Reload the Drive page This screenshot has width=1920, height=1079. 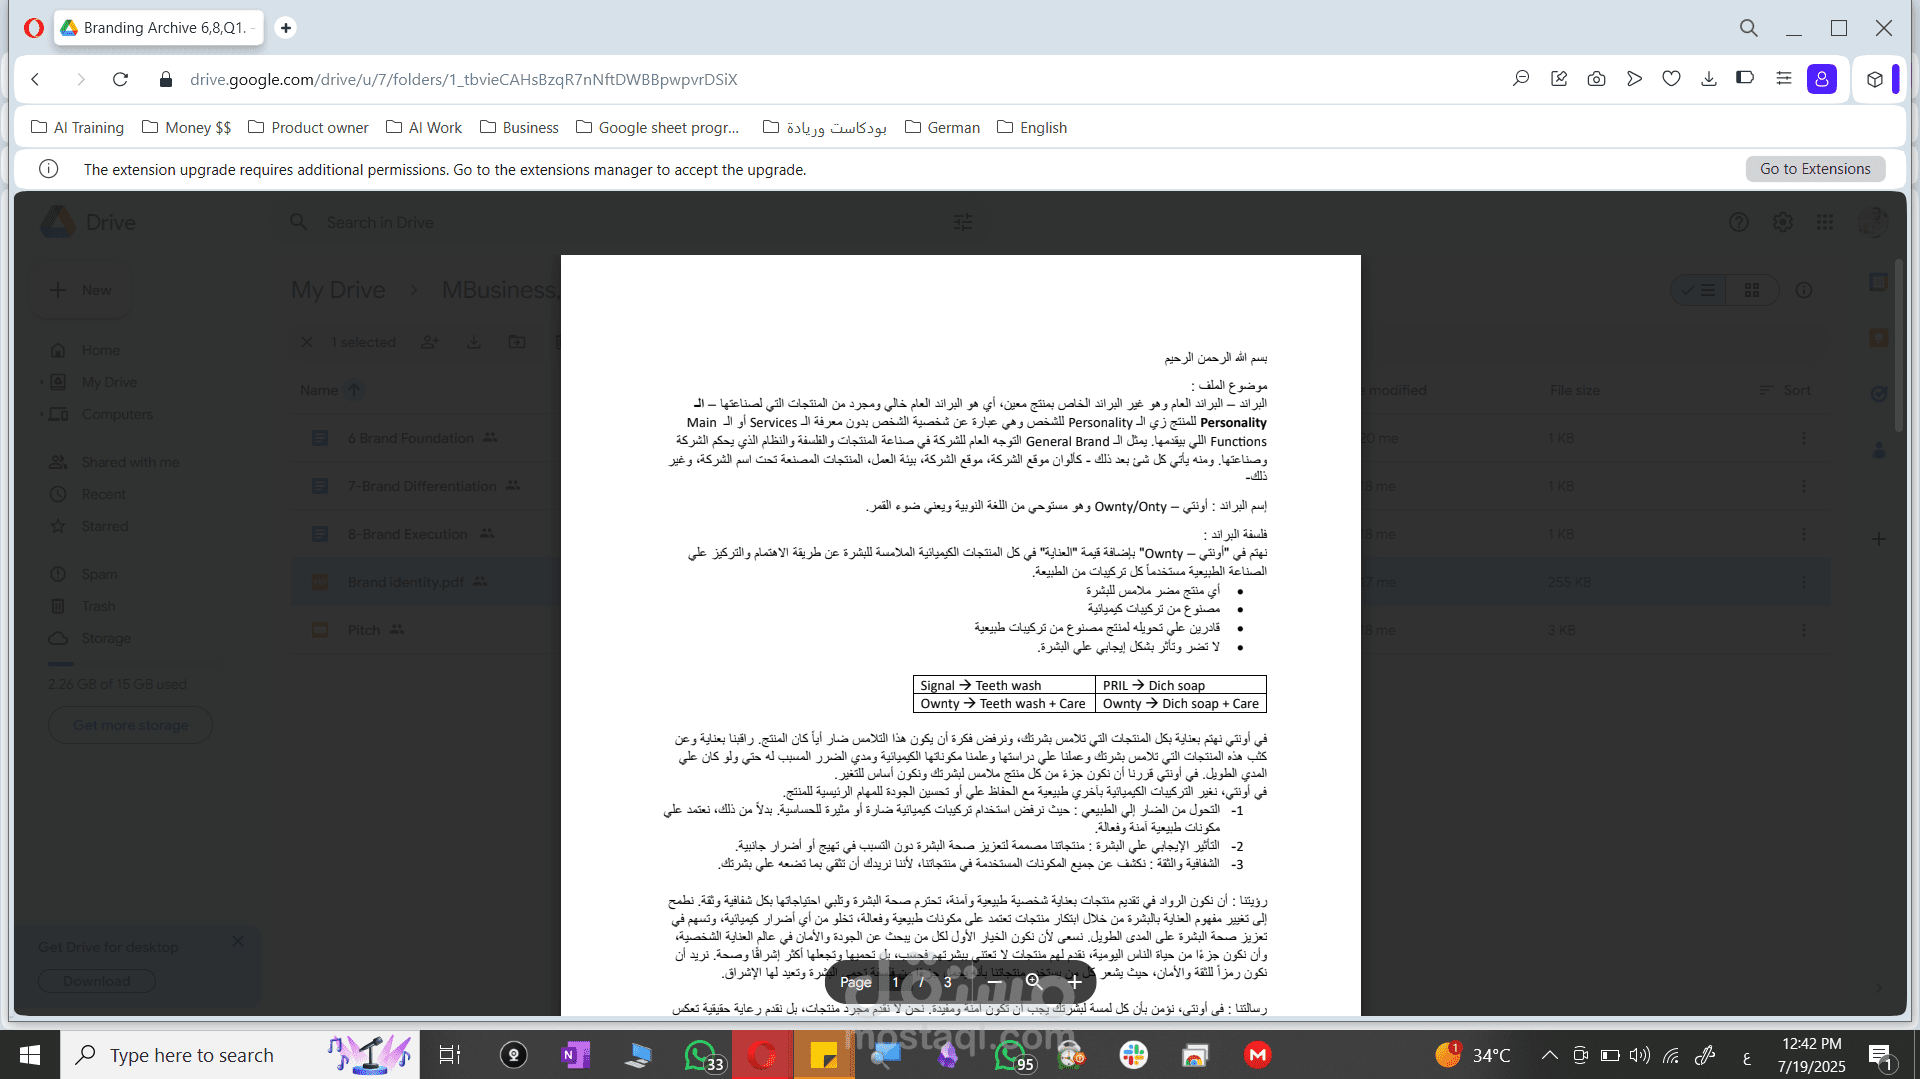(x=120, y=79)
